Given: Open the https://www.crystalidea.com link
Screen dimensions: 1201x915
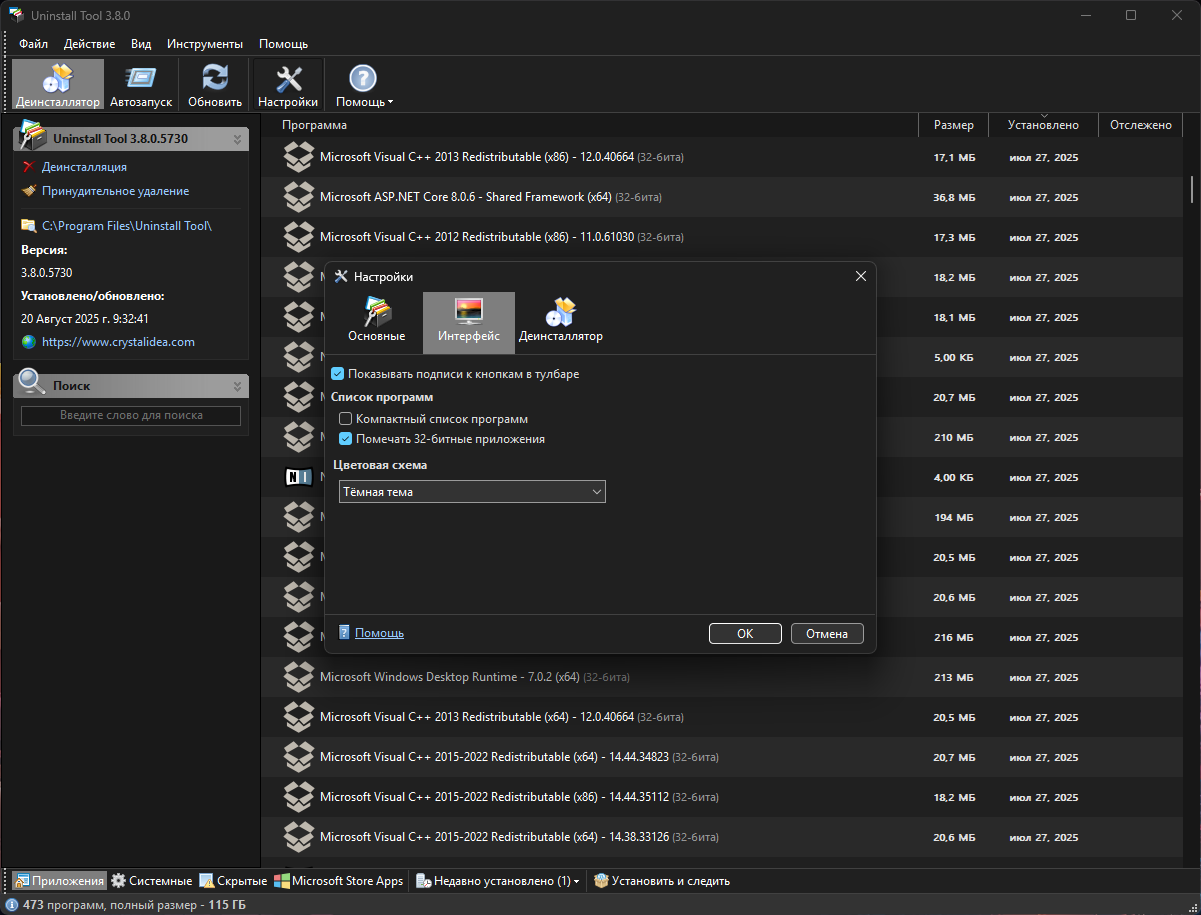Looking at the screenshot, I should (x=118, y=342).
